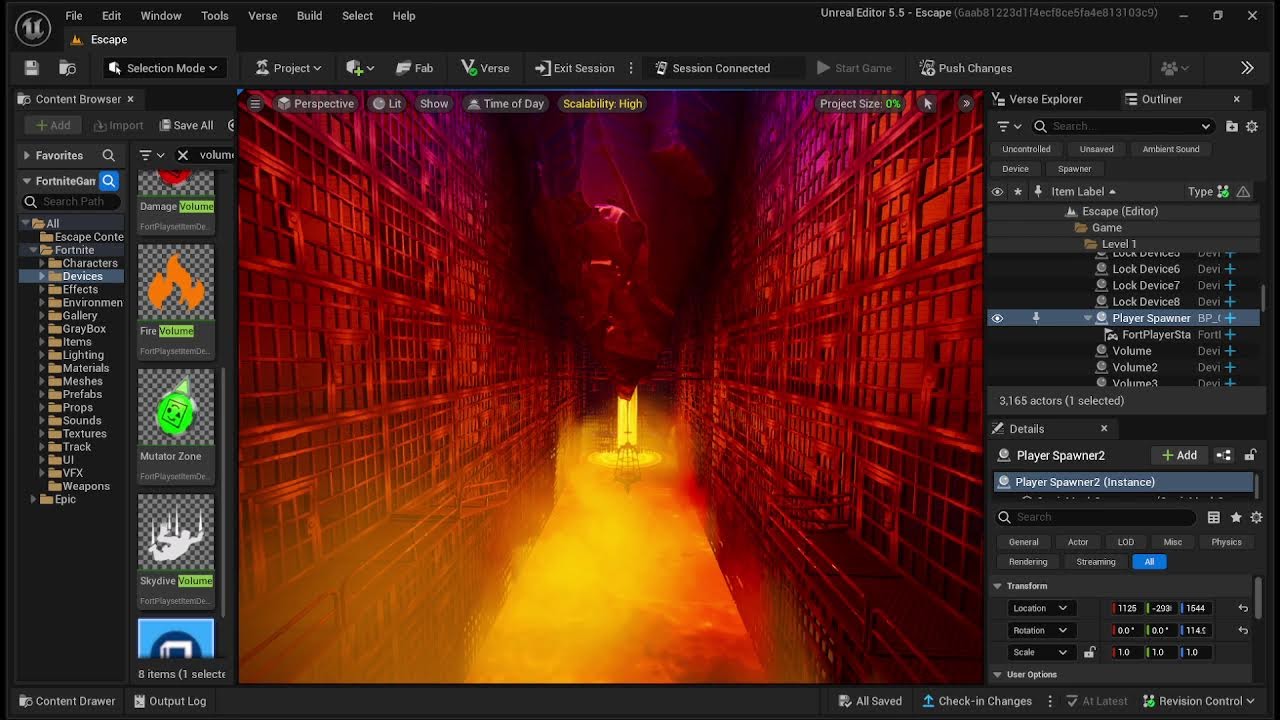Screen dimensions: 1280x720
Task: Click Scalability: High setting
Action: coord(602,104)
